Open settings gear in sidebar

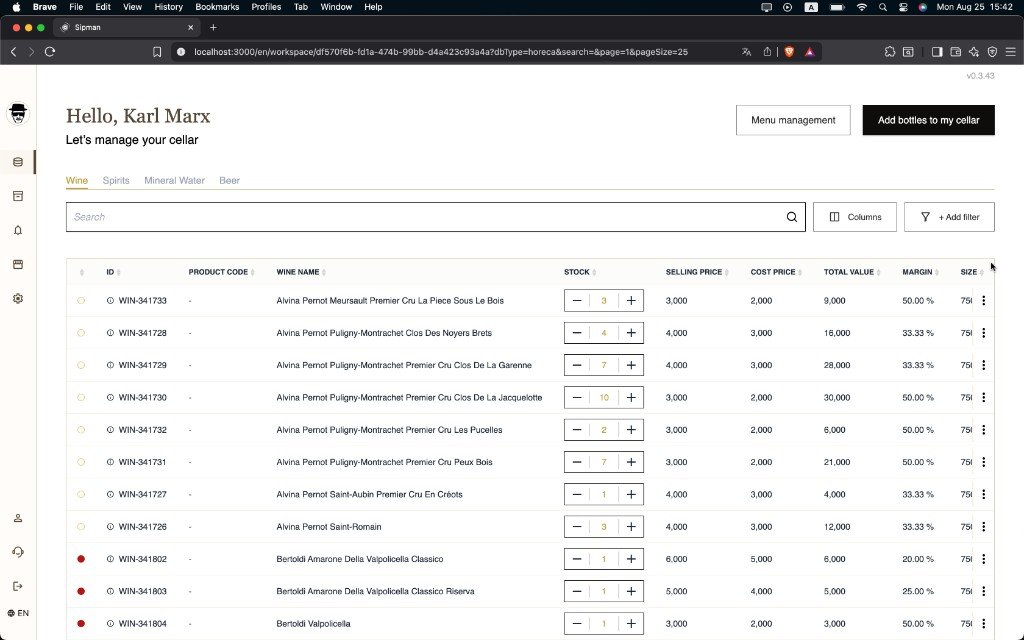pos(18,298)
